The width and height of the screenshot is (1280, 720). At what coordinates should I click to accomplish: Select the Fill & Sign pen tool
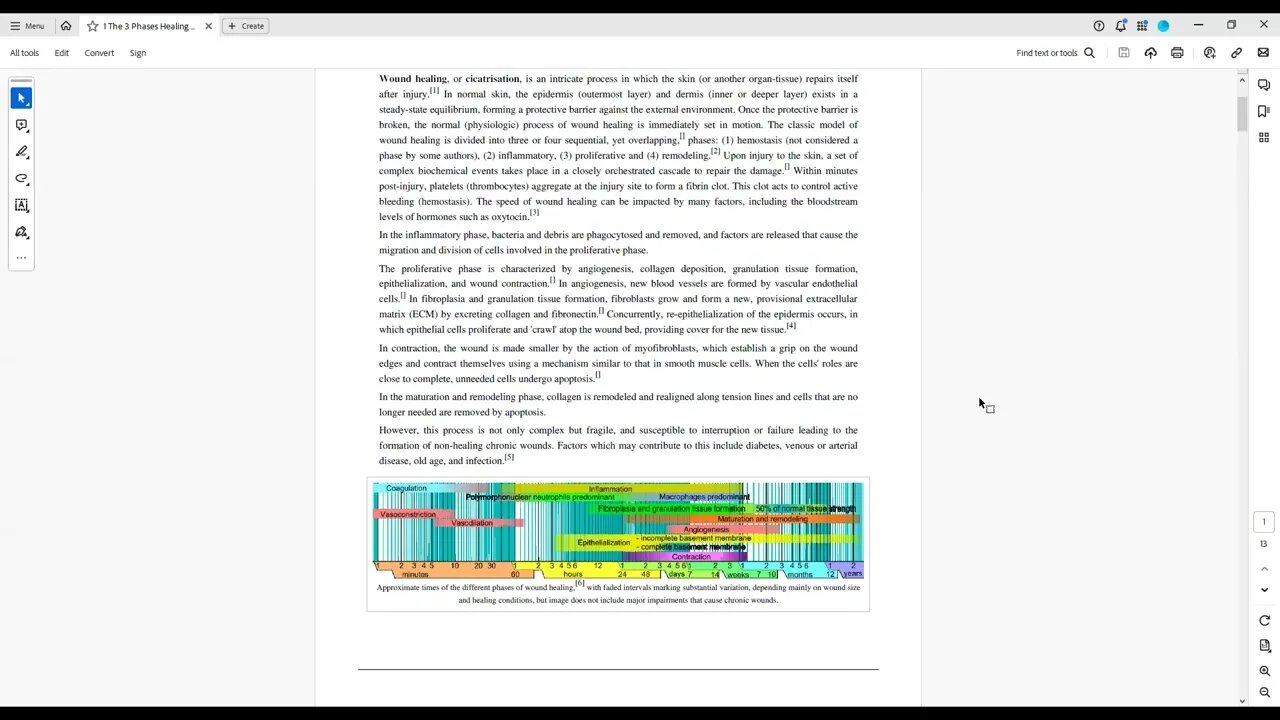(x=21, y=232)
